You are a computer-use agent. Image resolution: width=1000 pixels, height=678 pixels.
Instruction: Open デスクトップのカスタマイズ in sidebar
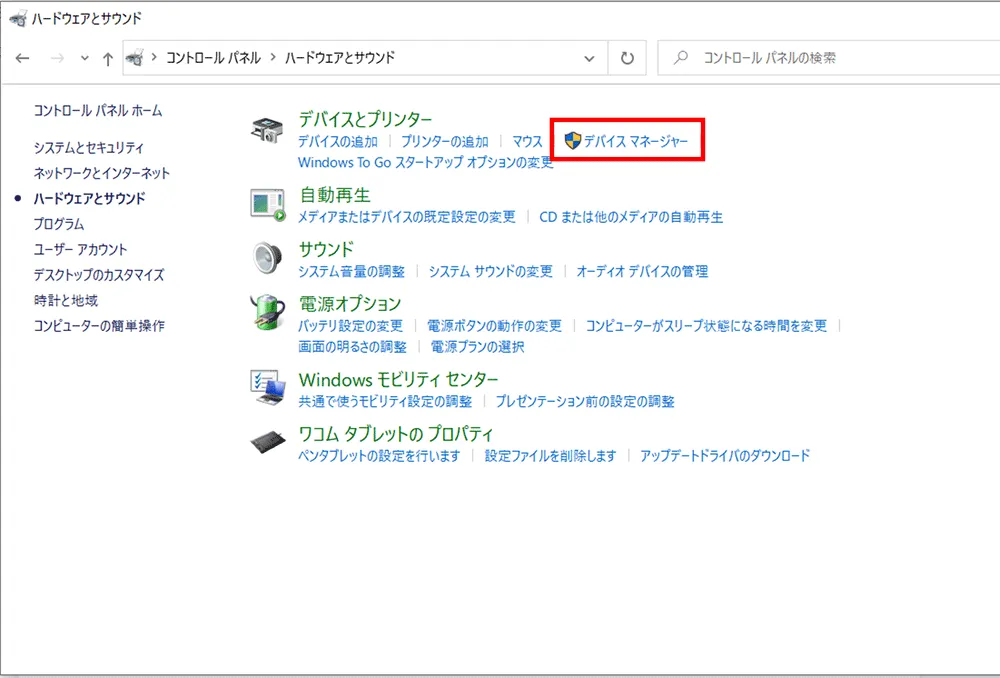(99, 275)
